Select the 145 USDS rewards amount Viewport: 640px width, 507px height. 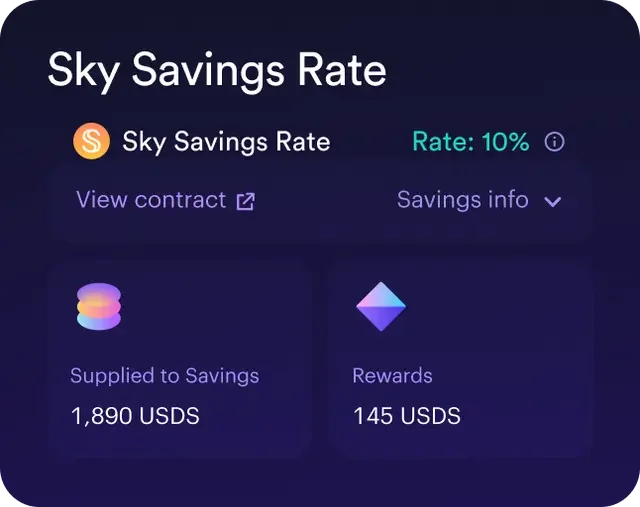point(406,415)
